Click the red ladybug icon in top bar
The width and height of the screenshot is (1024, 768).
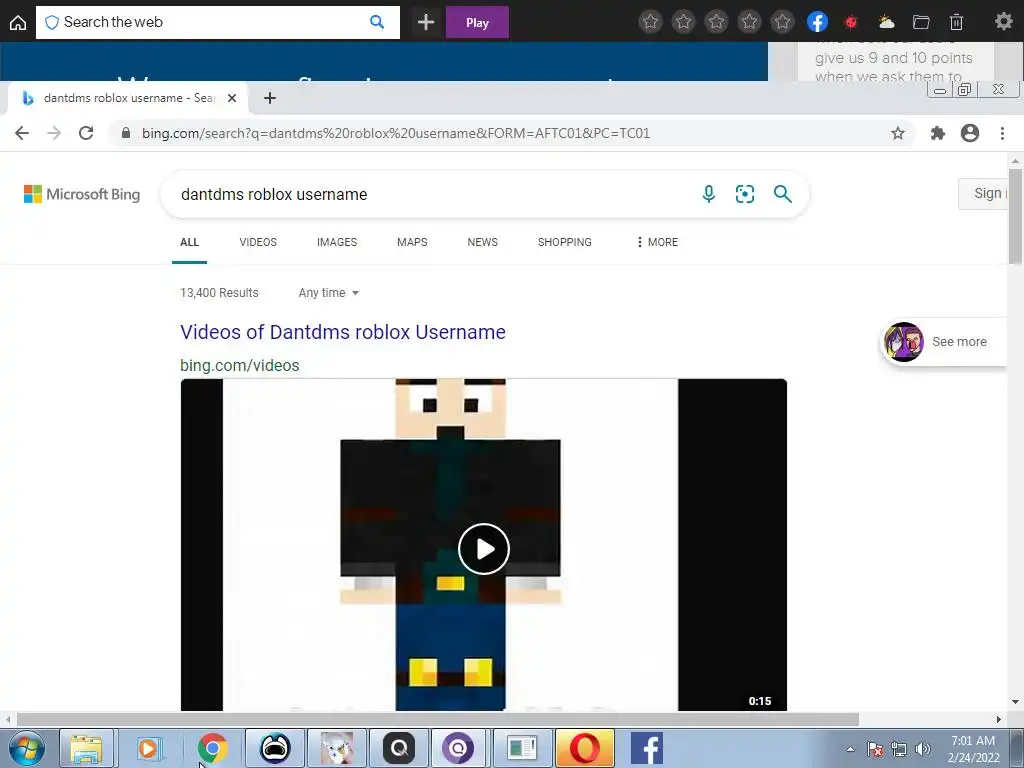point(851,22)
